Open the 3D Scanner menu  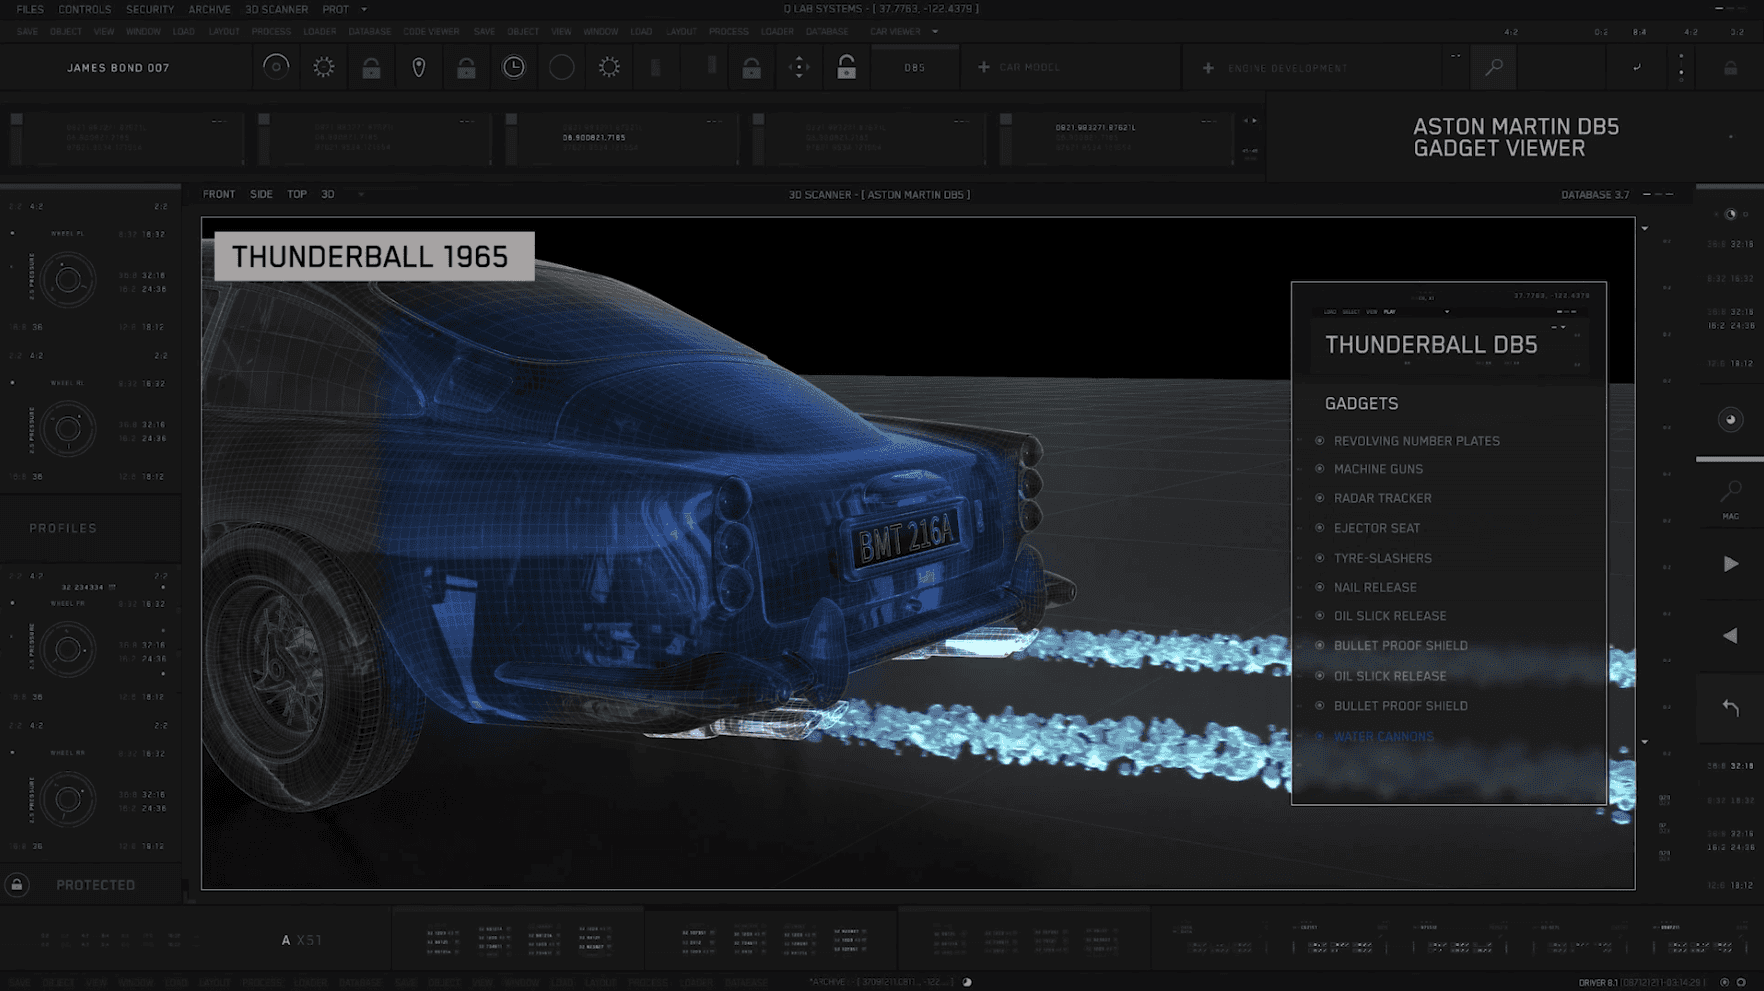(x=276, y=9)
